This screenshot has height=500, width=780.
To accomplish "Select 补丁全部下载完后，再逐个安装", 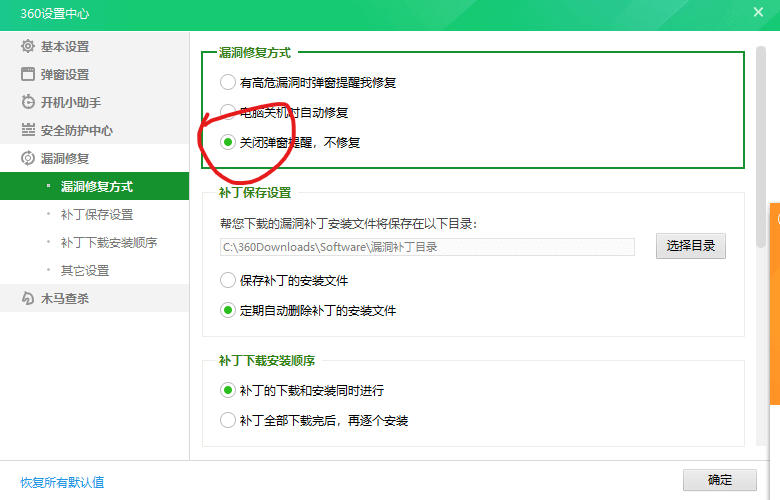I will pos(228,421).
